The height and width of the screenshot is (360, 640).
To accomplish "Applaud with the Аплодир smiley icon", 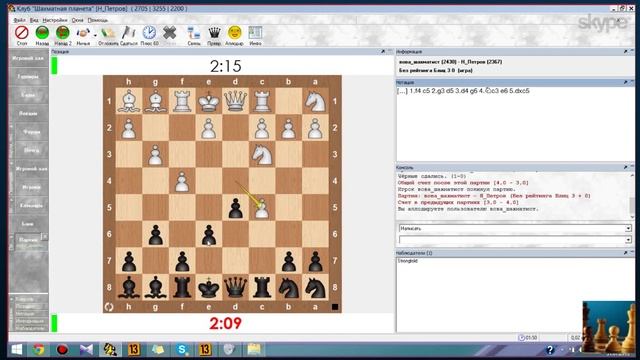I will 235,33.
